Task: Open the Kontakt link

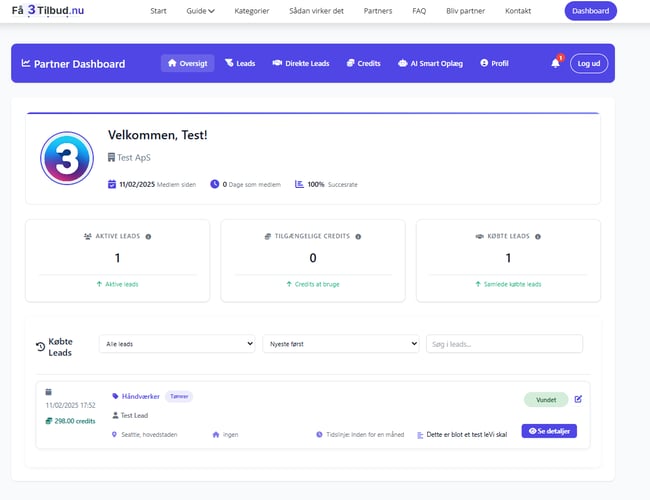Action: pyautogui.click(x=518, y=11)
